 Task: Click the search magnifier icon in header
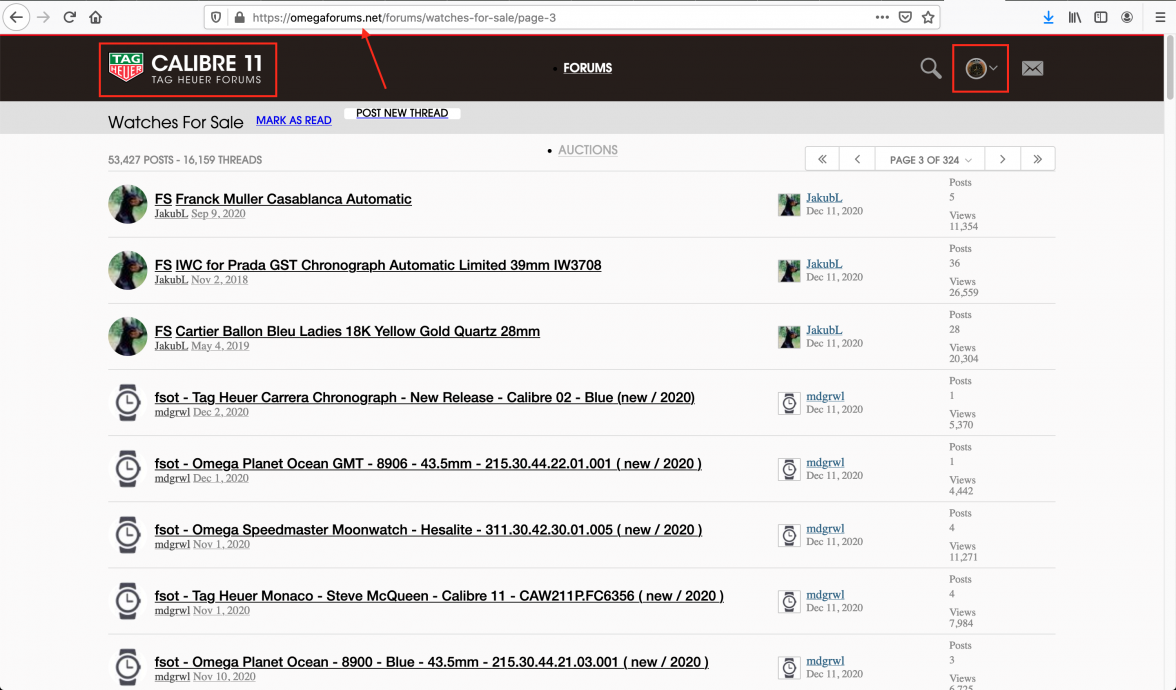[930, 68]
